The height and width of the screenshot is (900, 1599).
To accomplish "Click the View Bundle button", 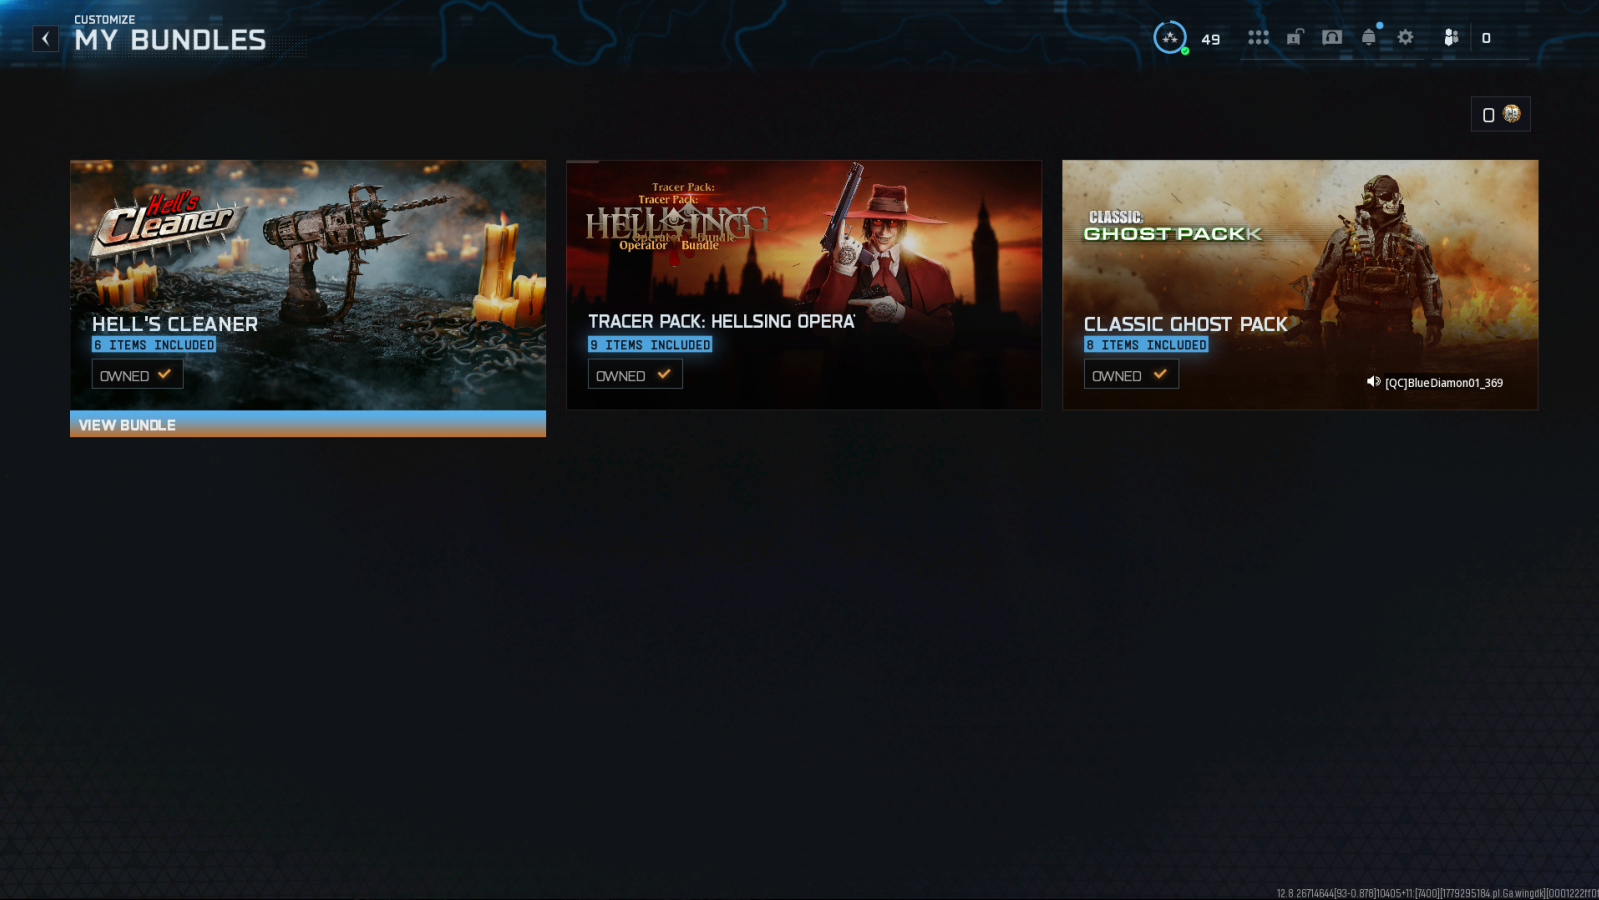I will [x=308, y=424].
